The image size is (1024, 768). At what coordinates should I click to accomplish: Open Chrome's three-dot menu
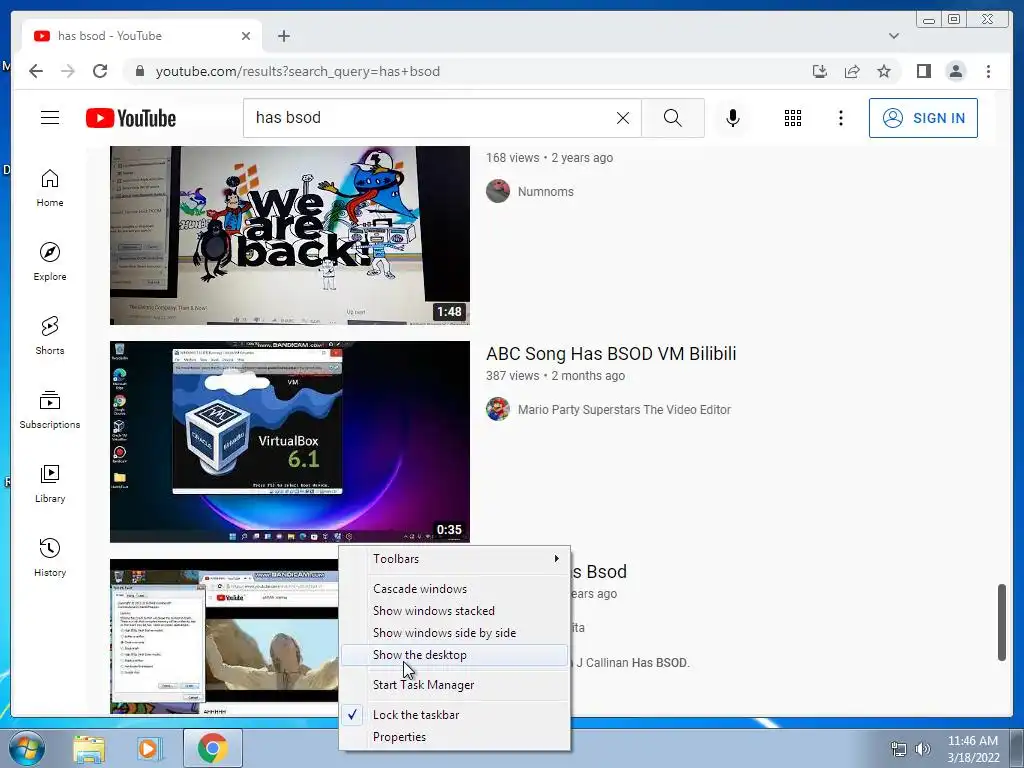[x=988, y=71]
